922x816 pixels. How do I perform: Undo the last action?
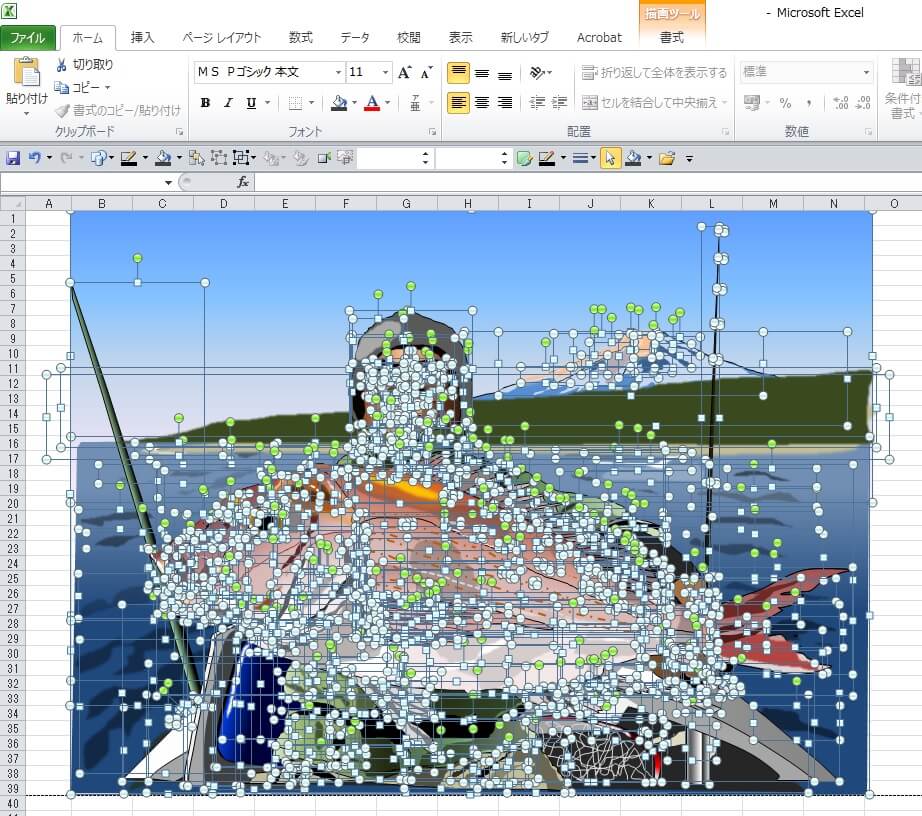[x=35, y=158]
